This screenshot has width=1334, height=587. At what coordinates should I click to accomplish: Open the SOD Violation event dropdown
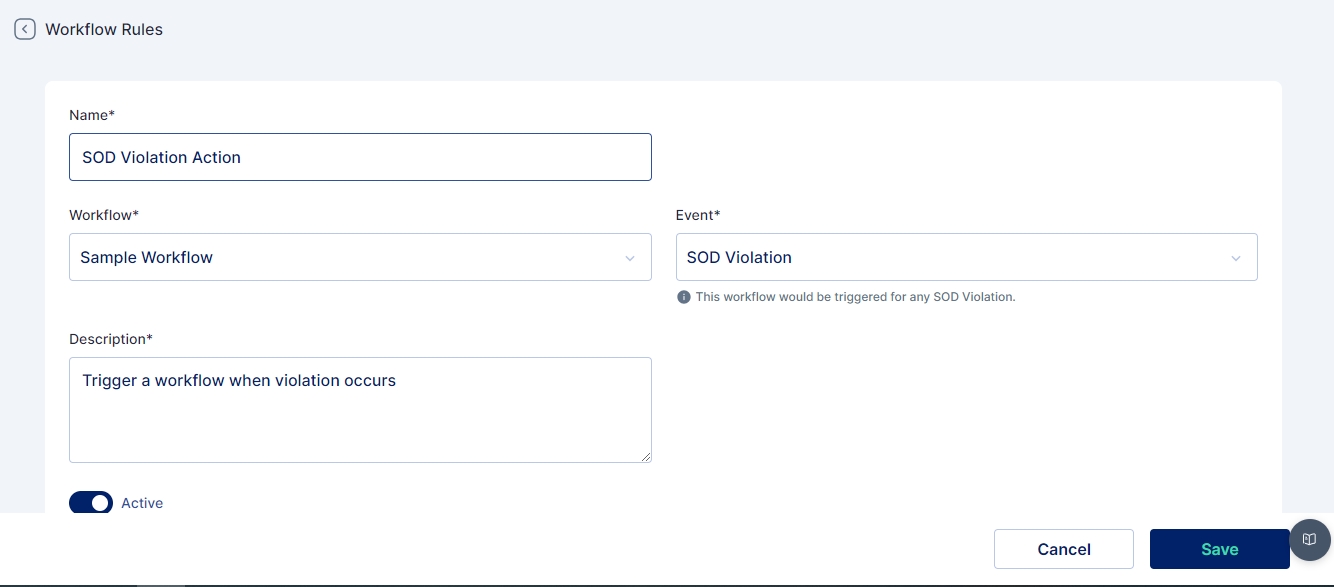pyautogui.click(x=950, y=257)
